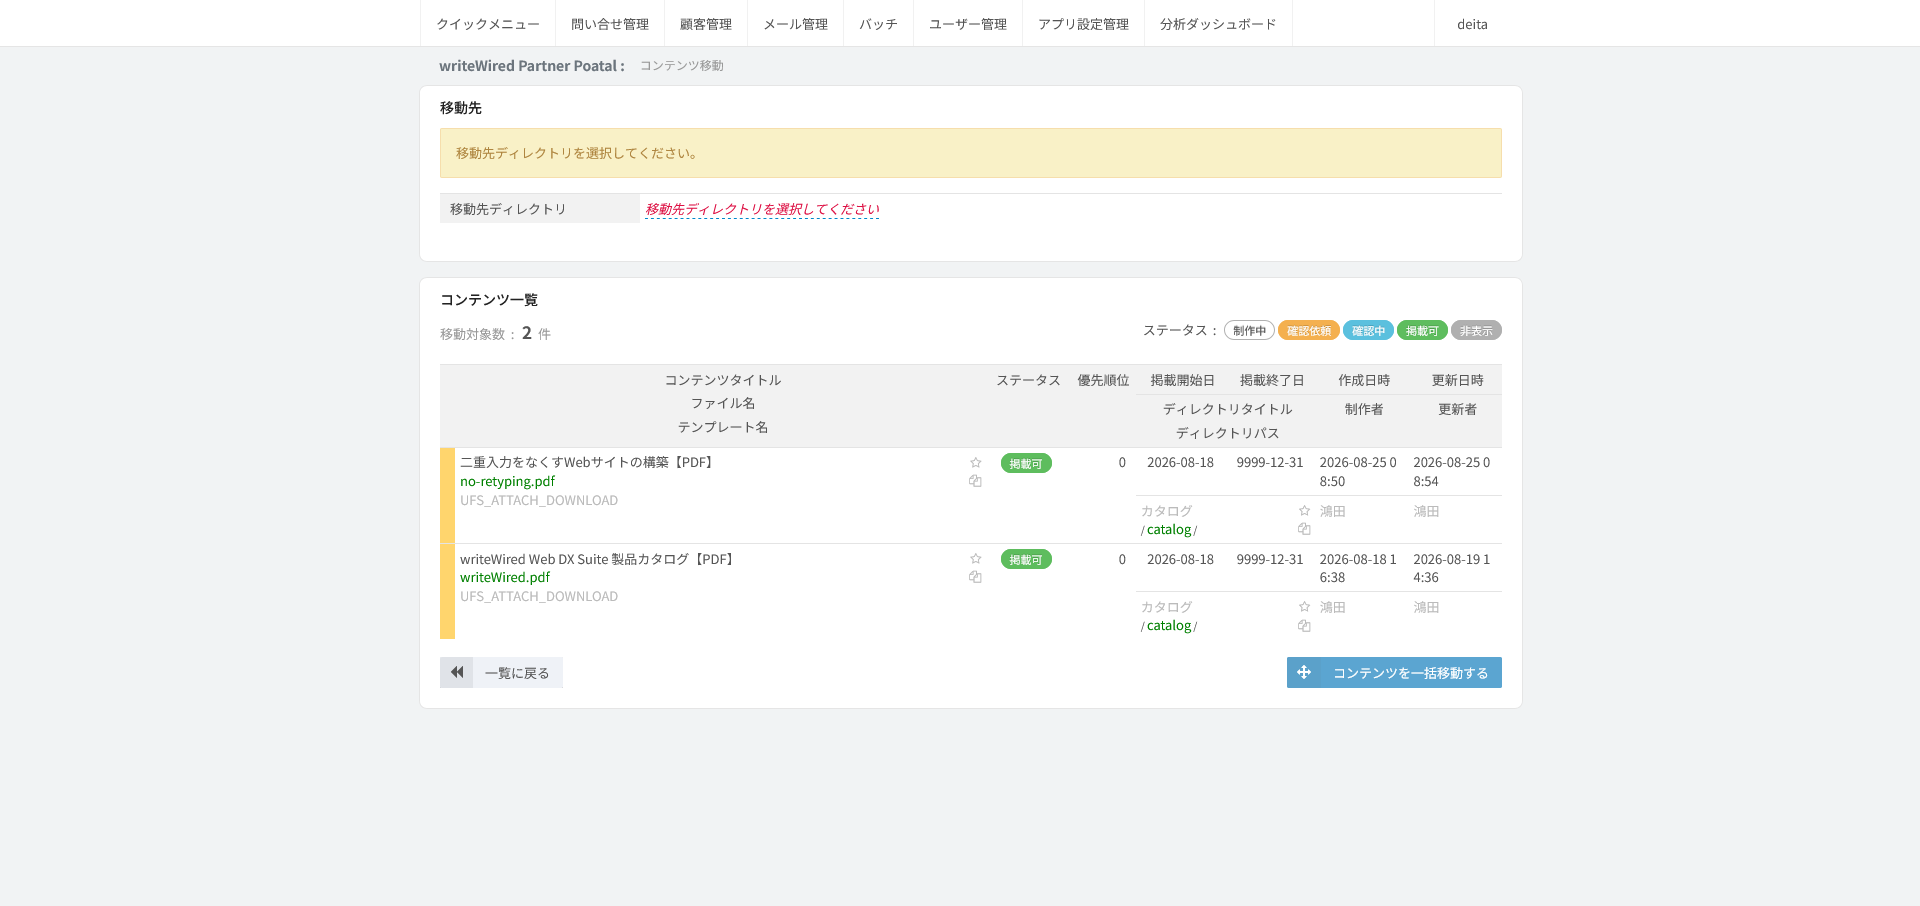
Task: Open the ユーザー管理 menu
Action: pyautogui.click(x=968, y=24)
